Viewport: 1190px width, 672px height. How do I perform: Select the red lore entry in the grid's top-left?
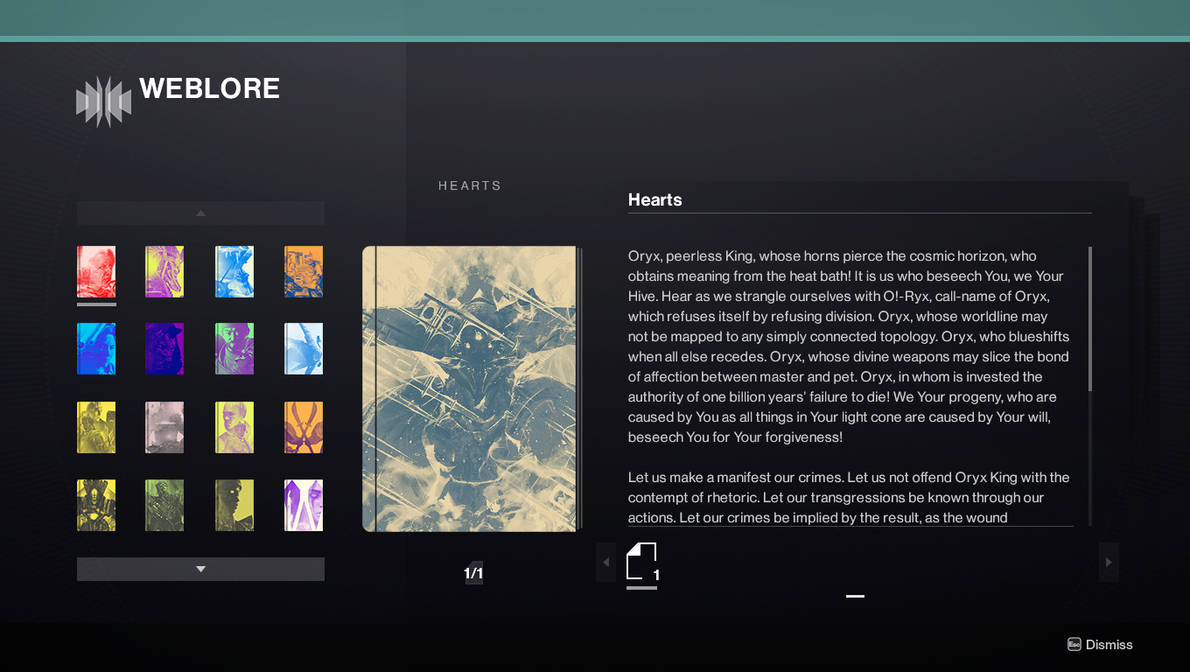pos(96,271)
